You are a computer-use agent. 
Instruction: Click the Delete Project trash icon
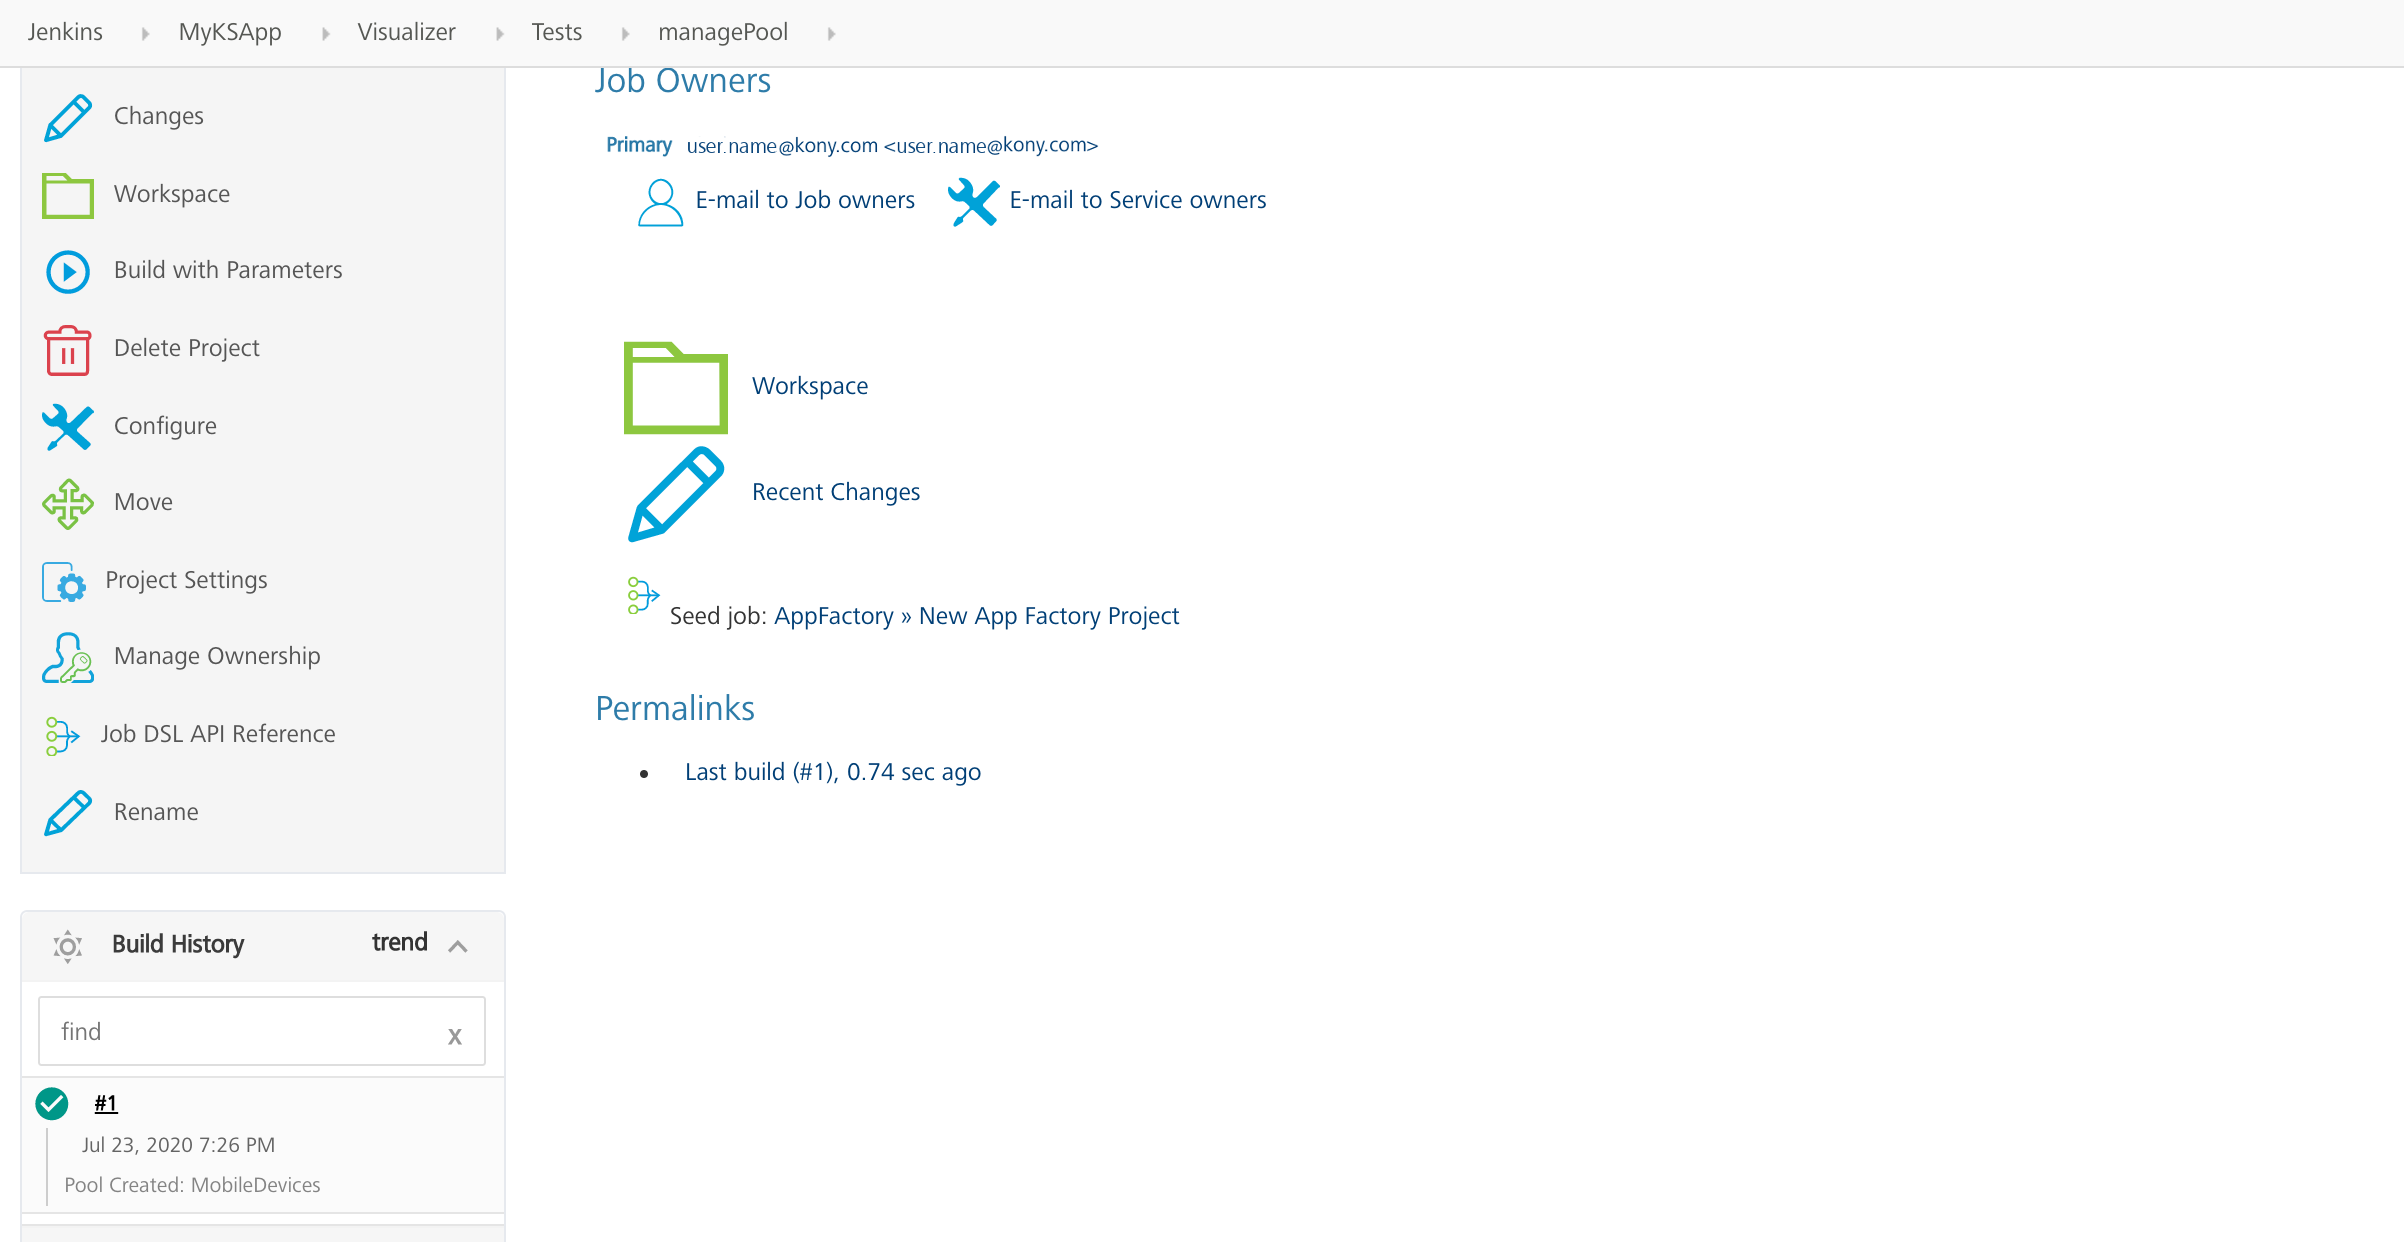(x=66, y=349)
